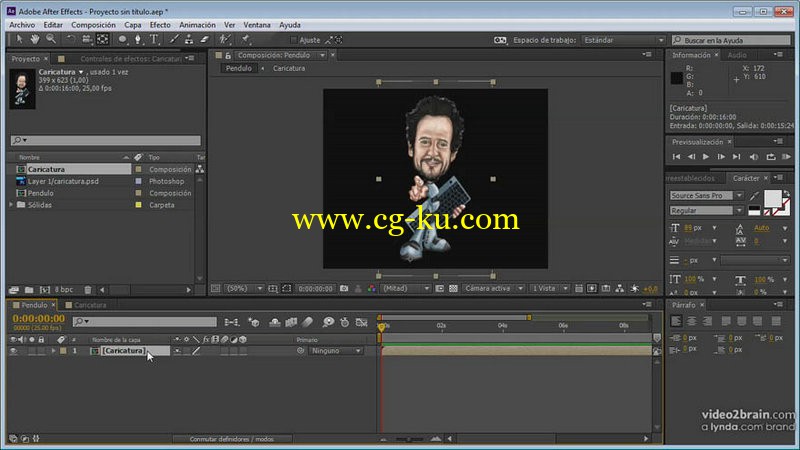This screenshot has width=800, height=450.
Task: Select the Clone Stamp tool
Action: coord(189,39)
